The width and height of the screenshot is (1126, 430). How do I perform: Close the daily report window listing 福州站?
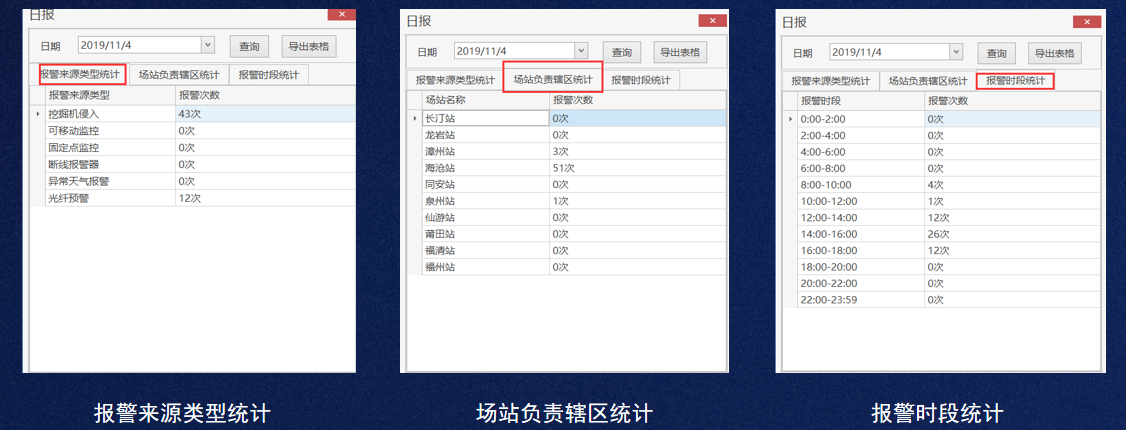712,20
